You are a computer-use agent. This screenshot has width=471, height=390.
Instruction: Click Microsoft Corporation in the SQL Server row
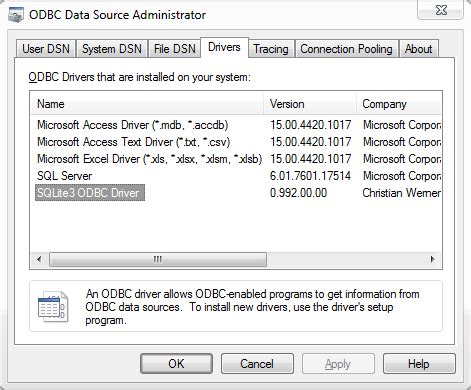coord(402,176)
